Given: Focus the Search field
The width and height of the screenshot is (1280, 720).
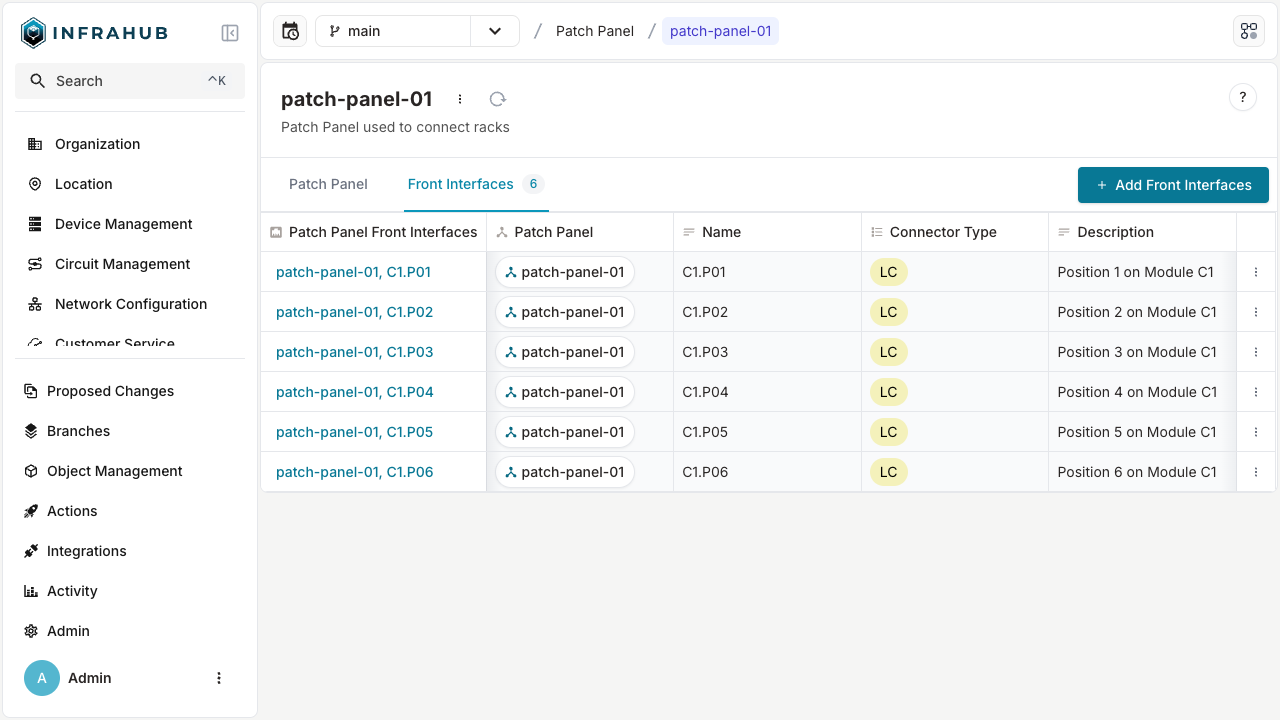Looking at the screenshot, I should coord(130,81).
